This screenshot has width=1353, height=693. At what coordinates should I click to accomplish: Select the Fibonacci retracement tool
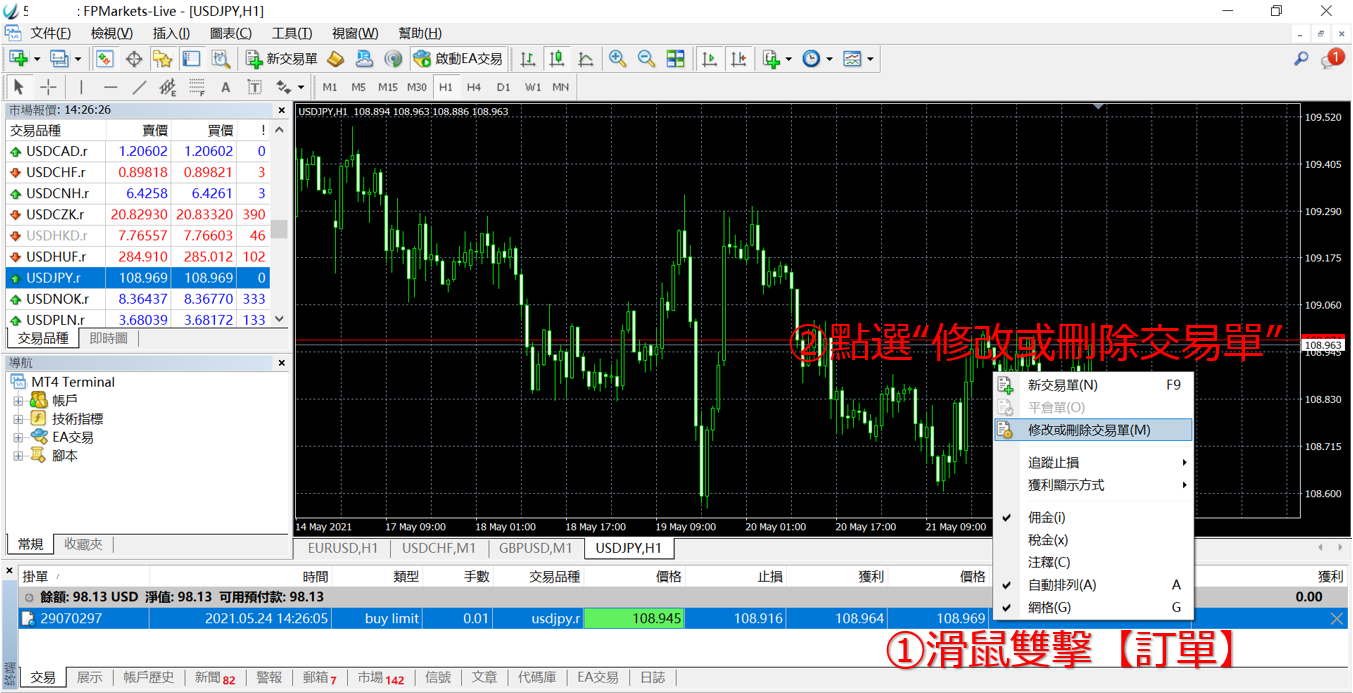point(197,87)
